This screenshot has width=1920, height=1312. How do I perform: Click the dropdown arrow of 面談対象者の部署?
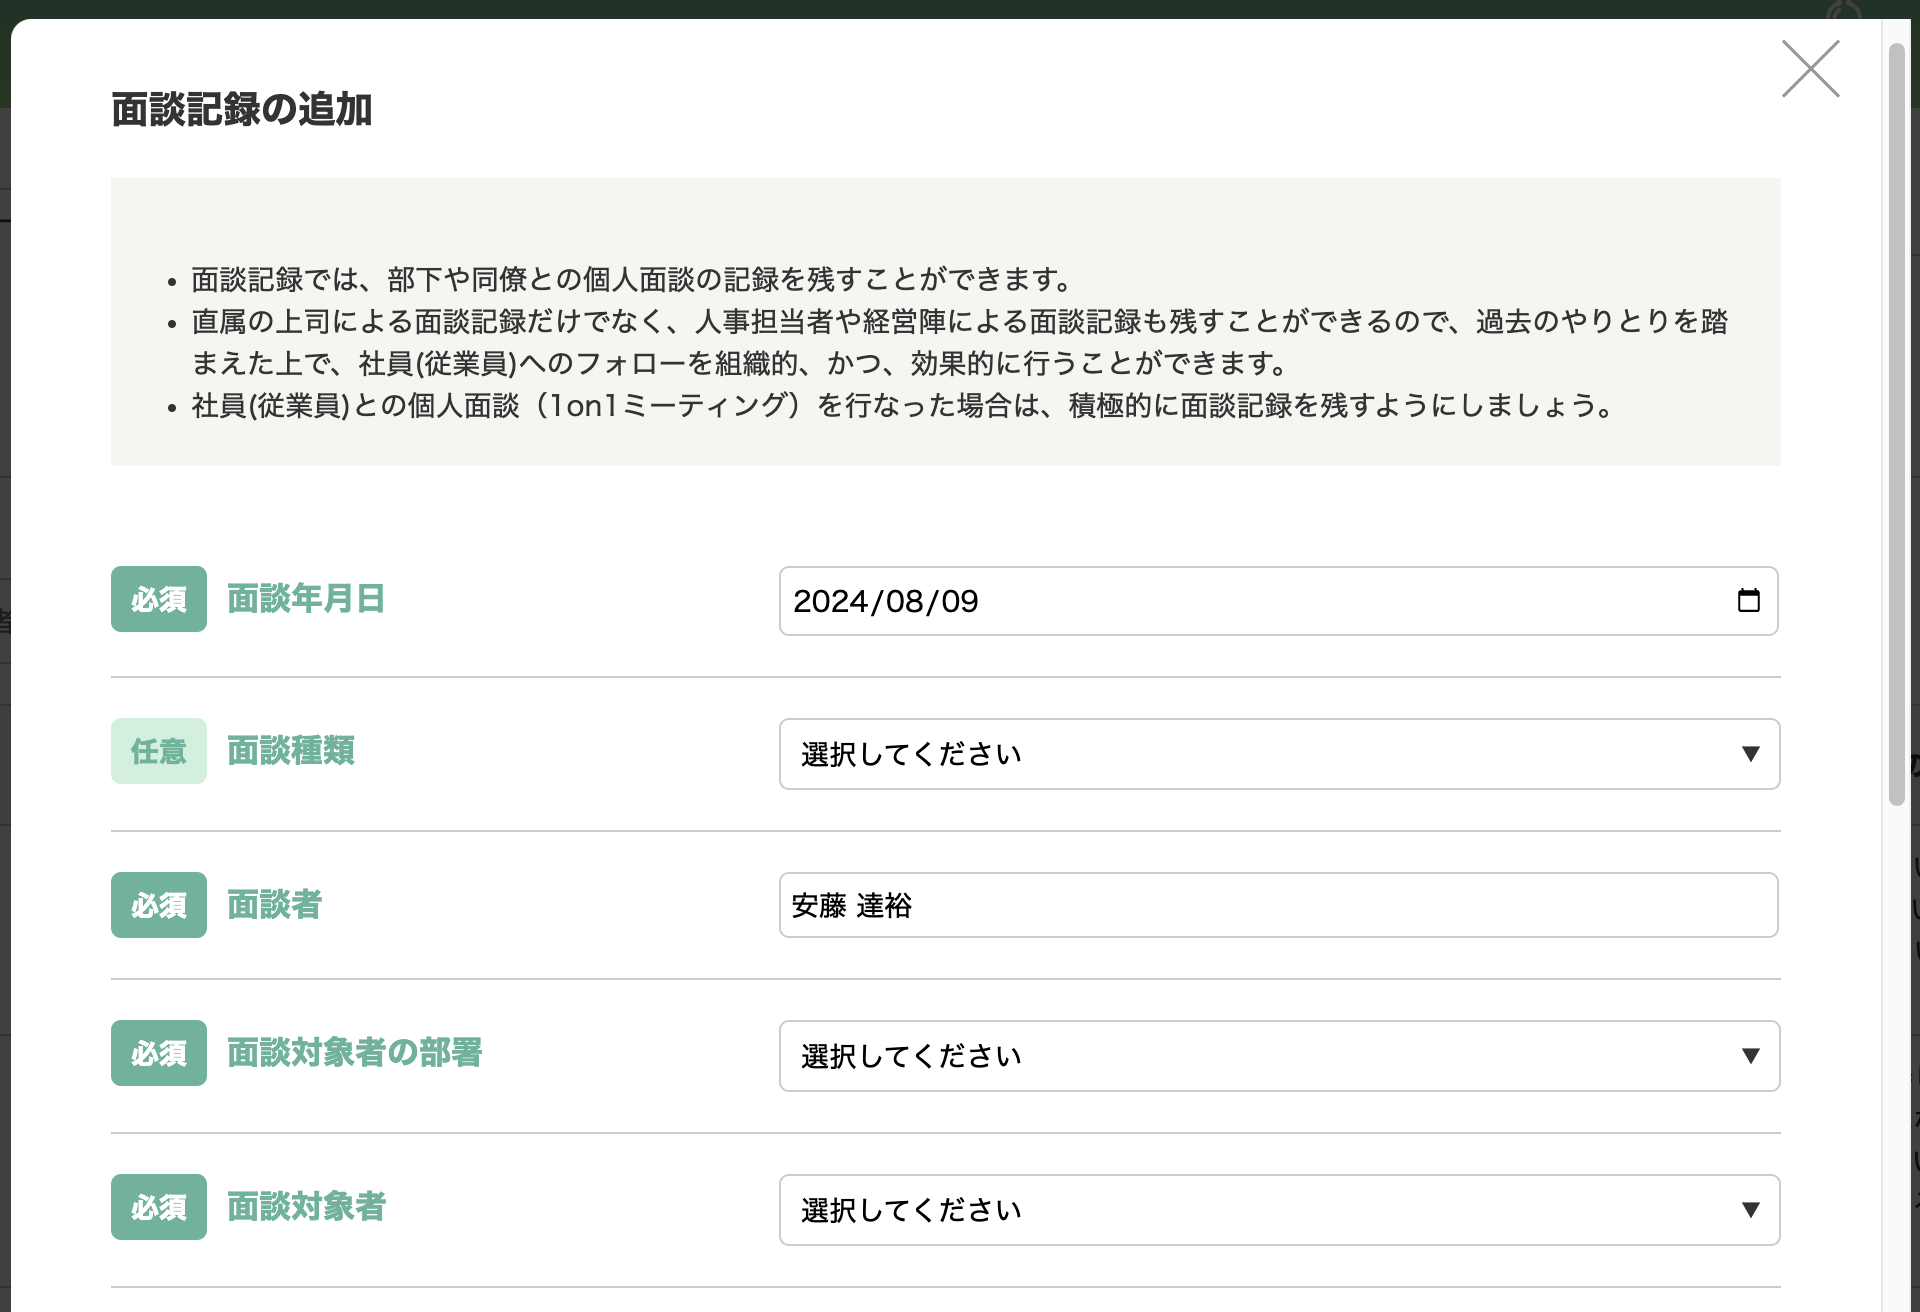1750,1056
